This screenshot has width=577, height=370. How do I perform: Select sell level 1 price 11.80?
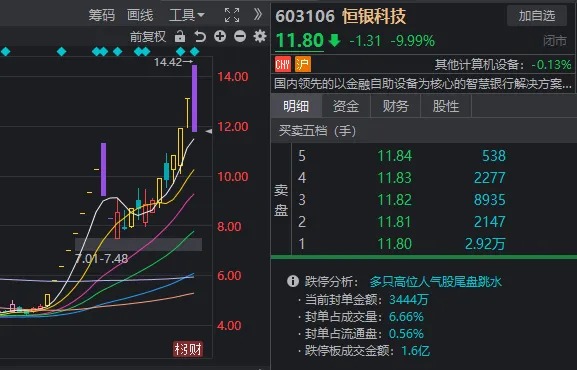click(x=395, y=244)
